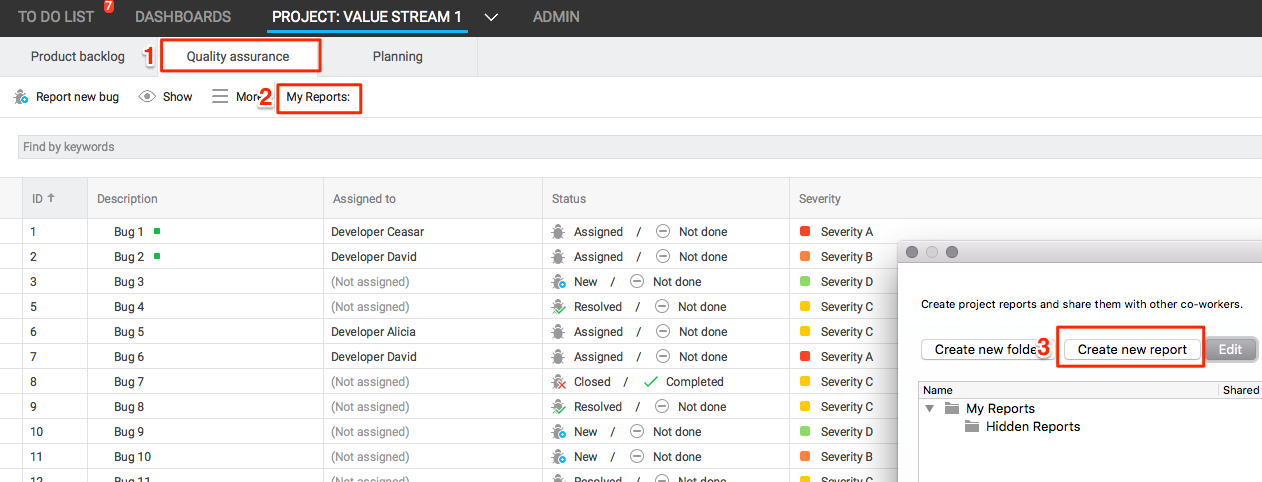Click the Resolved bug icon for Bug 4

coord(559,307)
